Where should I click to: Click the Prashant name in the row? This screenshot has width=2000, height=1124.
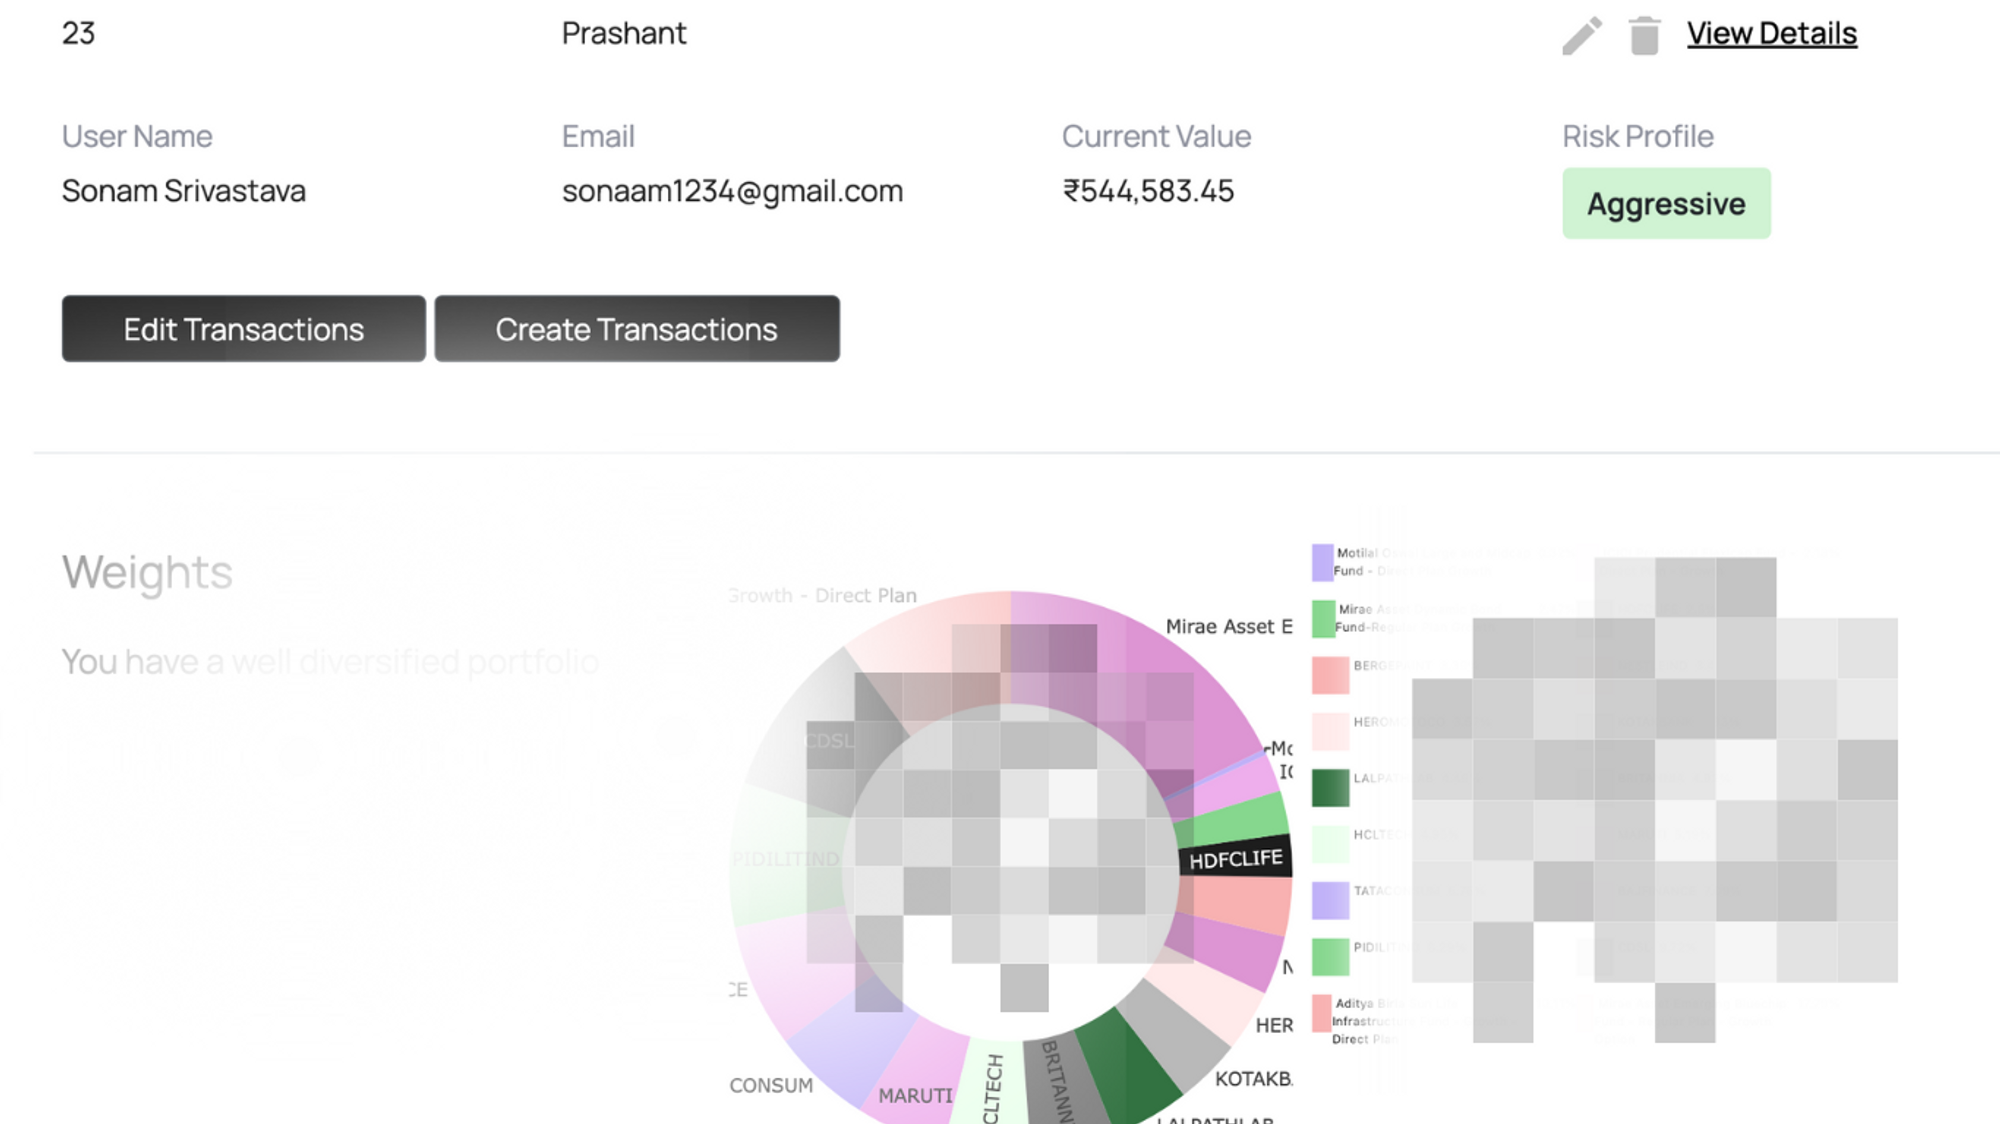tap(624, 34)
